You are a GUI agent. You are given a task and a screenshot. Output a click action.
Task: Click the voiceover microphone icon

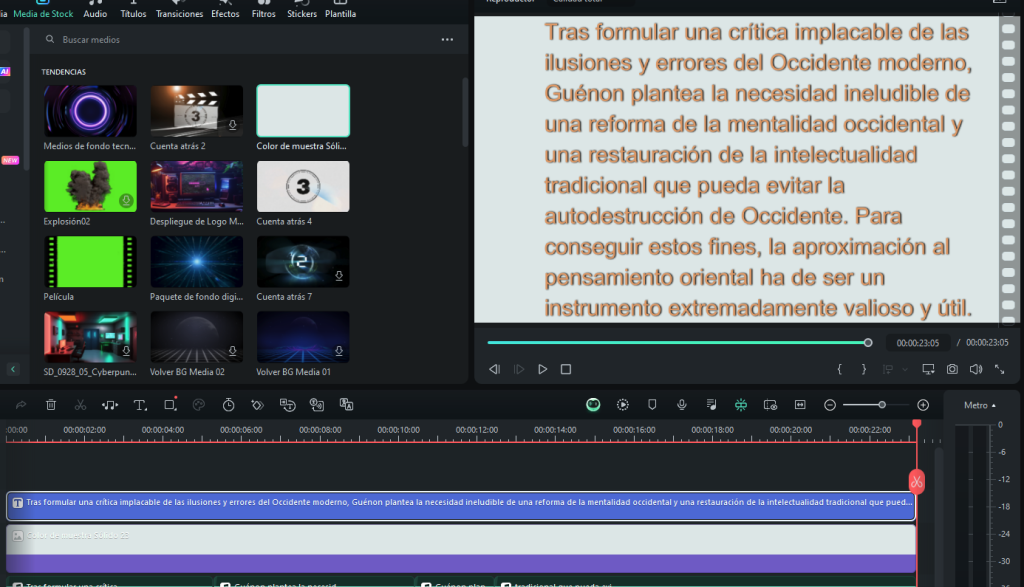681,405
